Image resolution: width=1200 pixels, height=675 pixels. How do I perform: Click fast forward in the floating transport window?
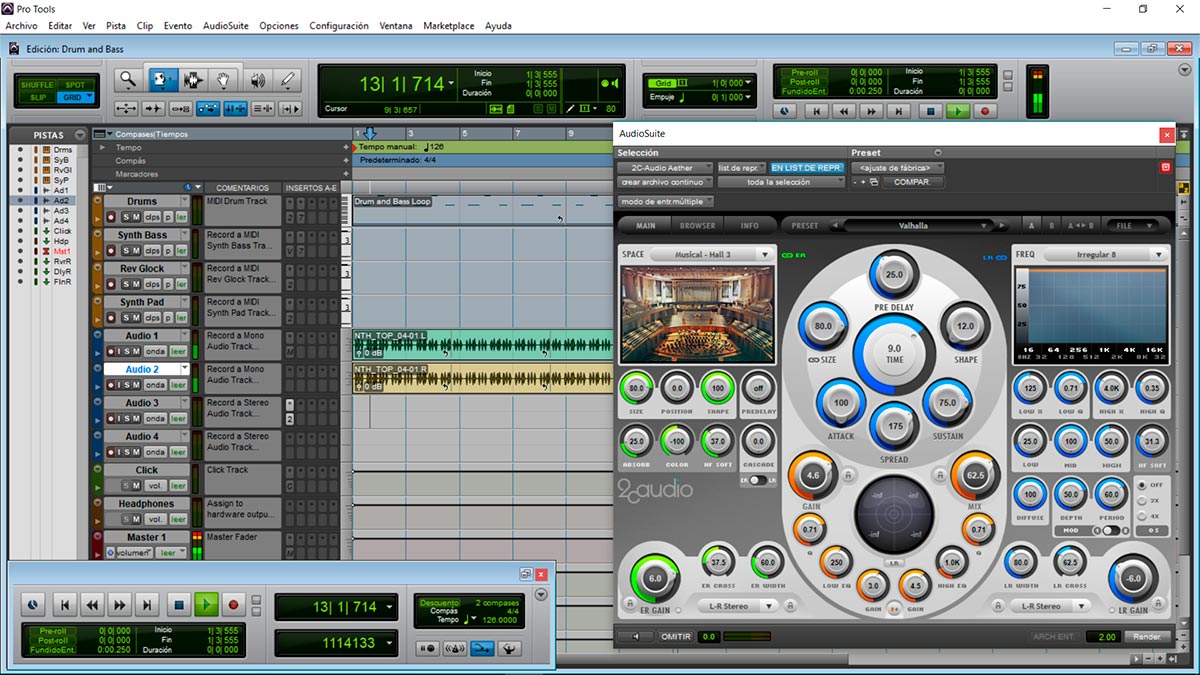click(120, 604)
